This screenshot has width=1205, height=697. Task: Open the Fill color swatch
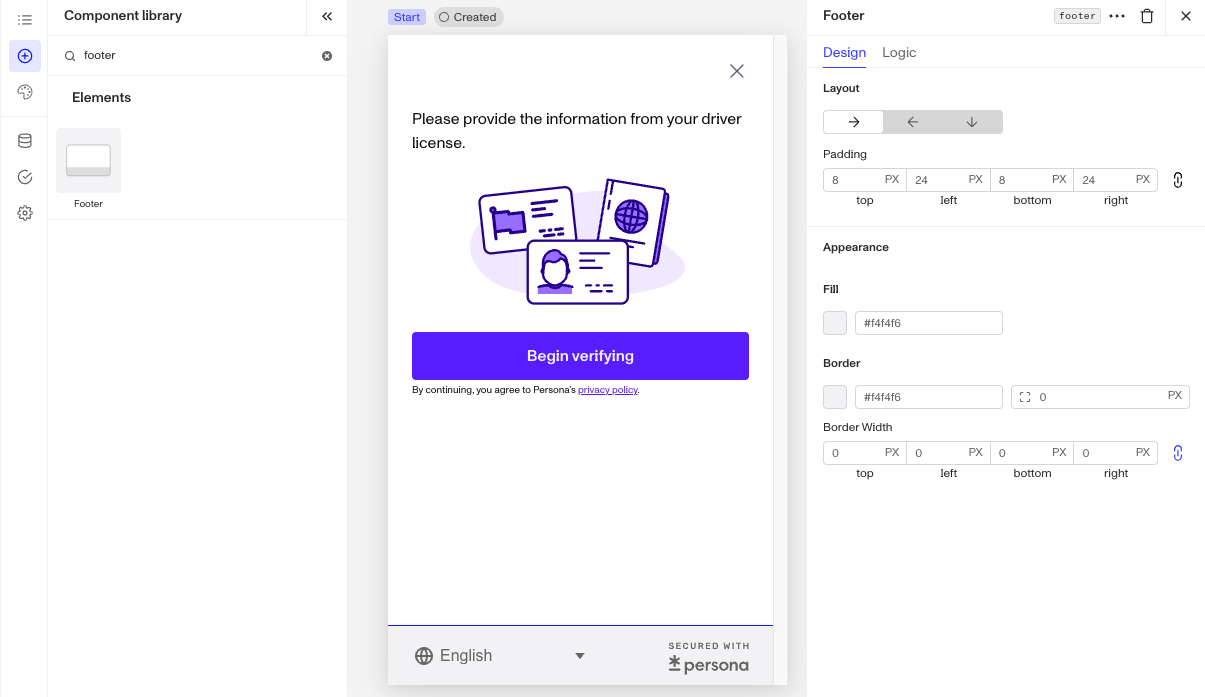pos(835,323)
